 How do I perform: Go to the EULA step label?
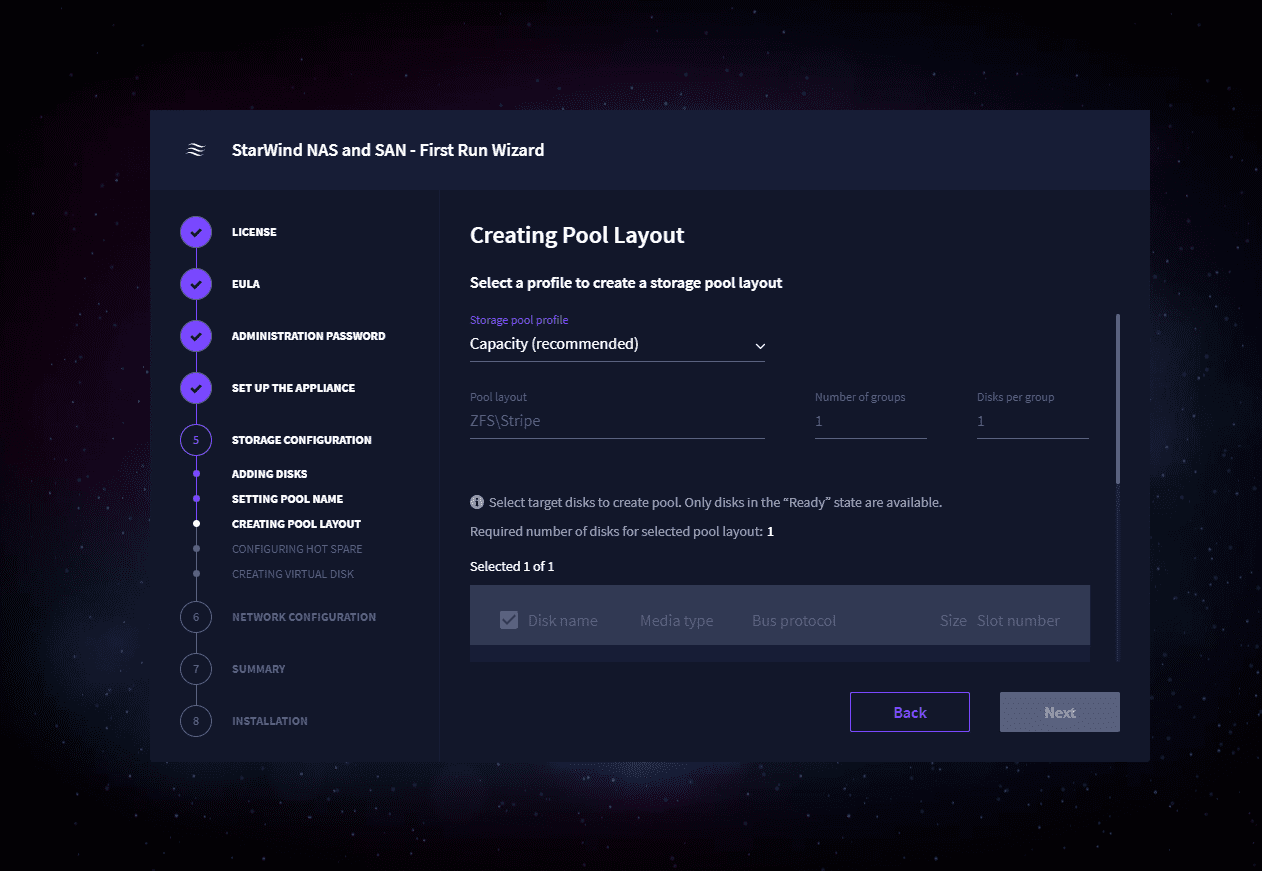pos(246,284)
